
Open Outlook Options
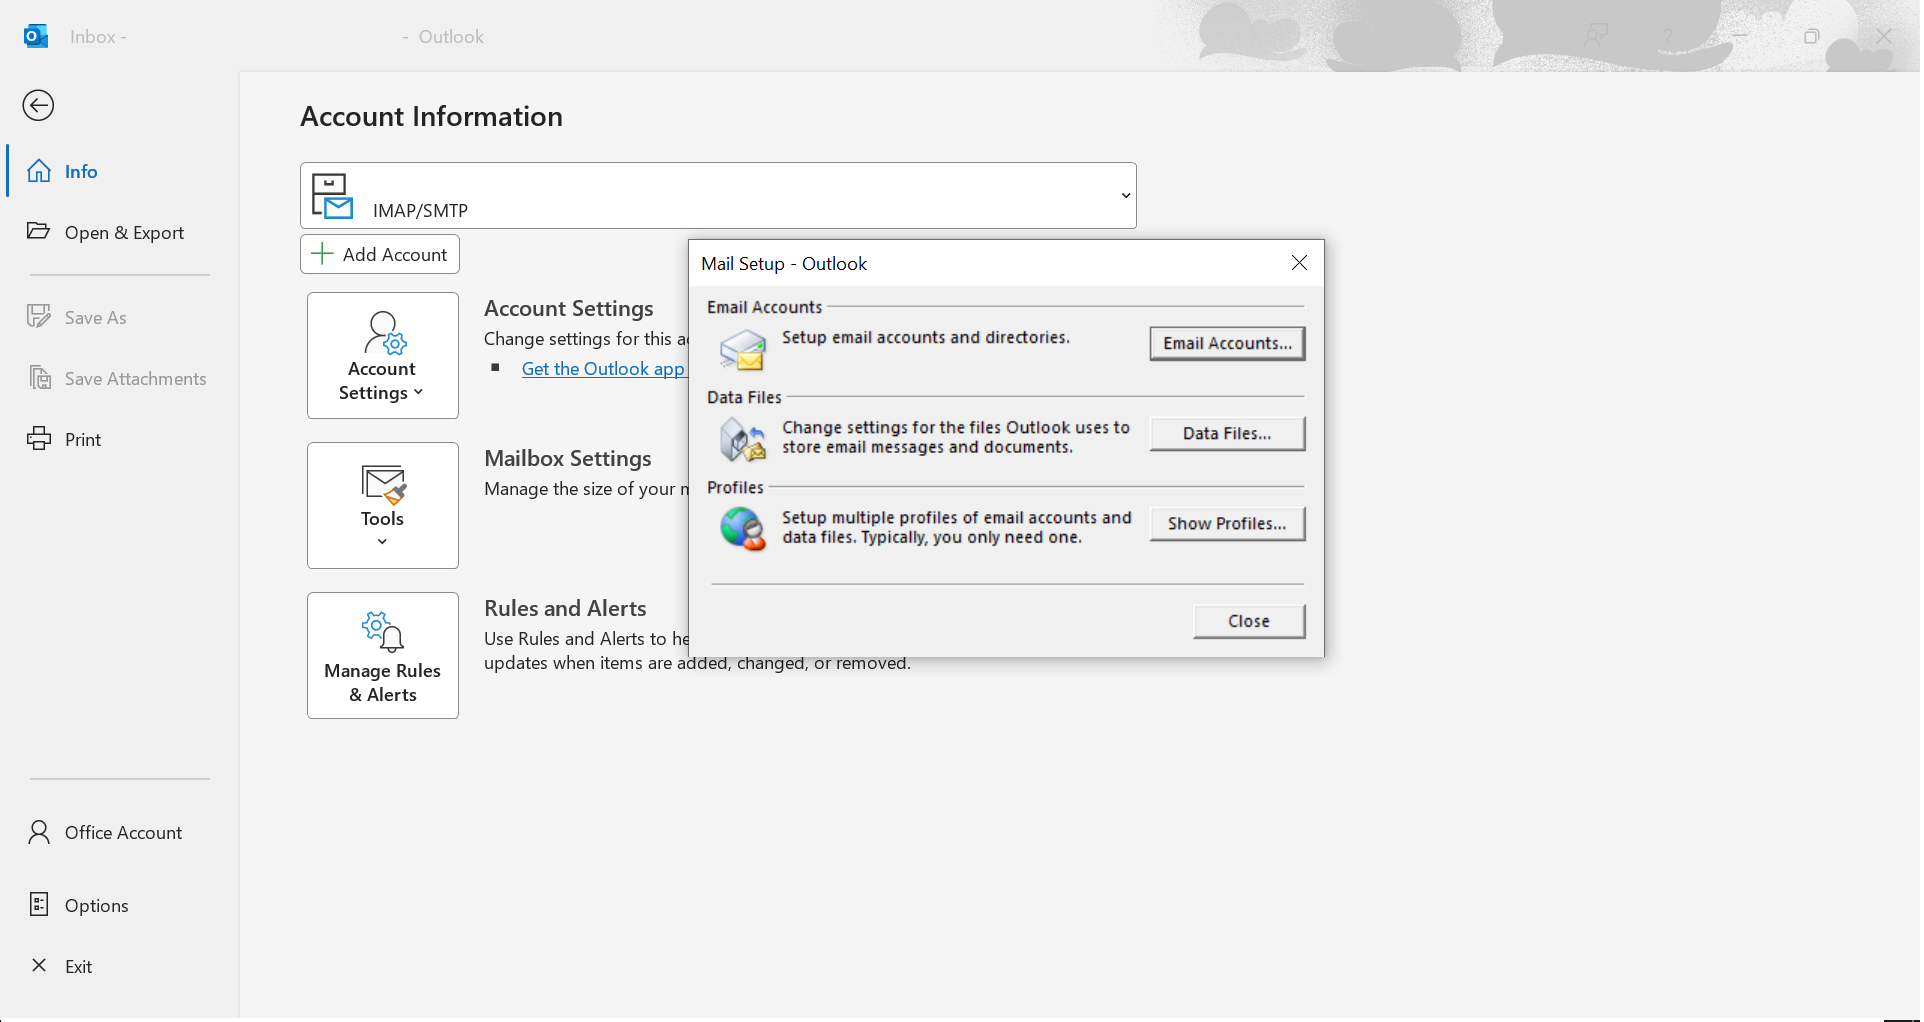(x=120, y=905)
